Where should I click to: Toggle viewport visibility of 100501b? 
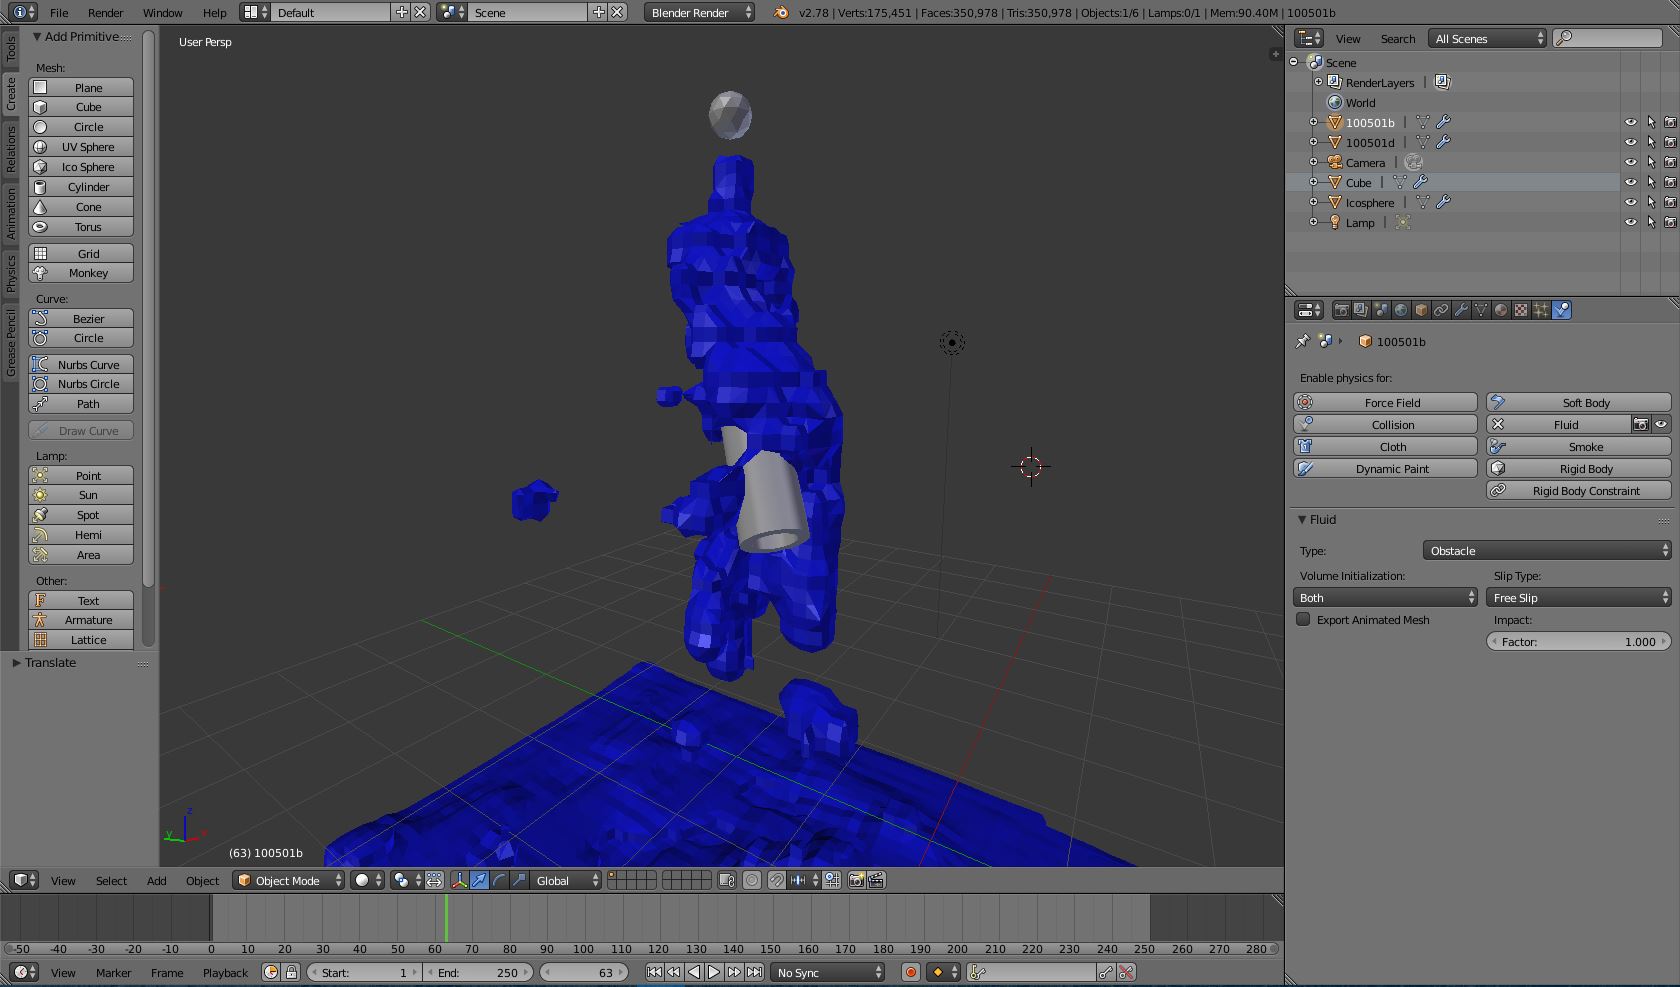tap(1630, 122)
